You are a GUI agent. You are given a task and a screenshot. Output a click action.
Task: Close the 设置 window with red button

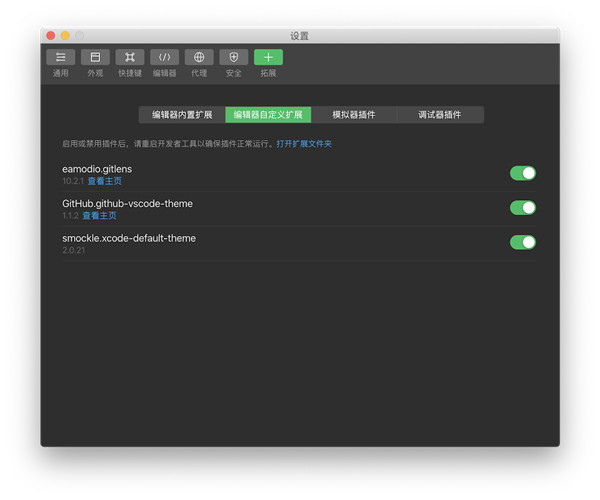click(51, 35)
